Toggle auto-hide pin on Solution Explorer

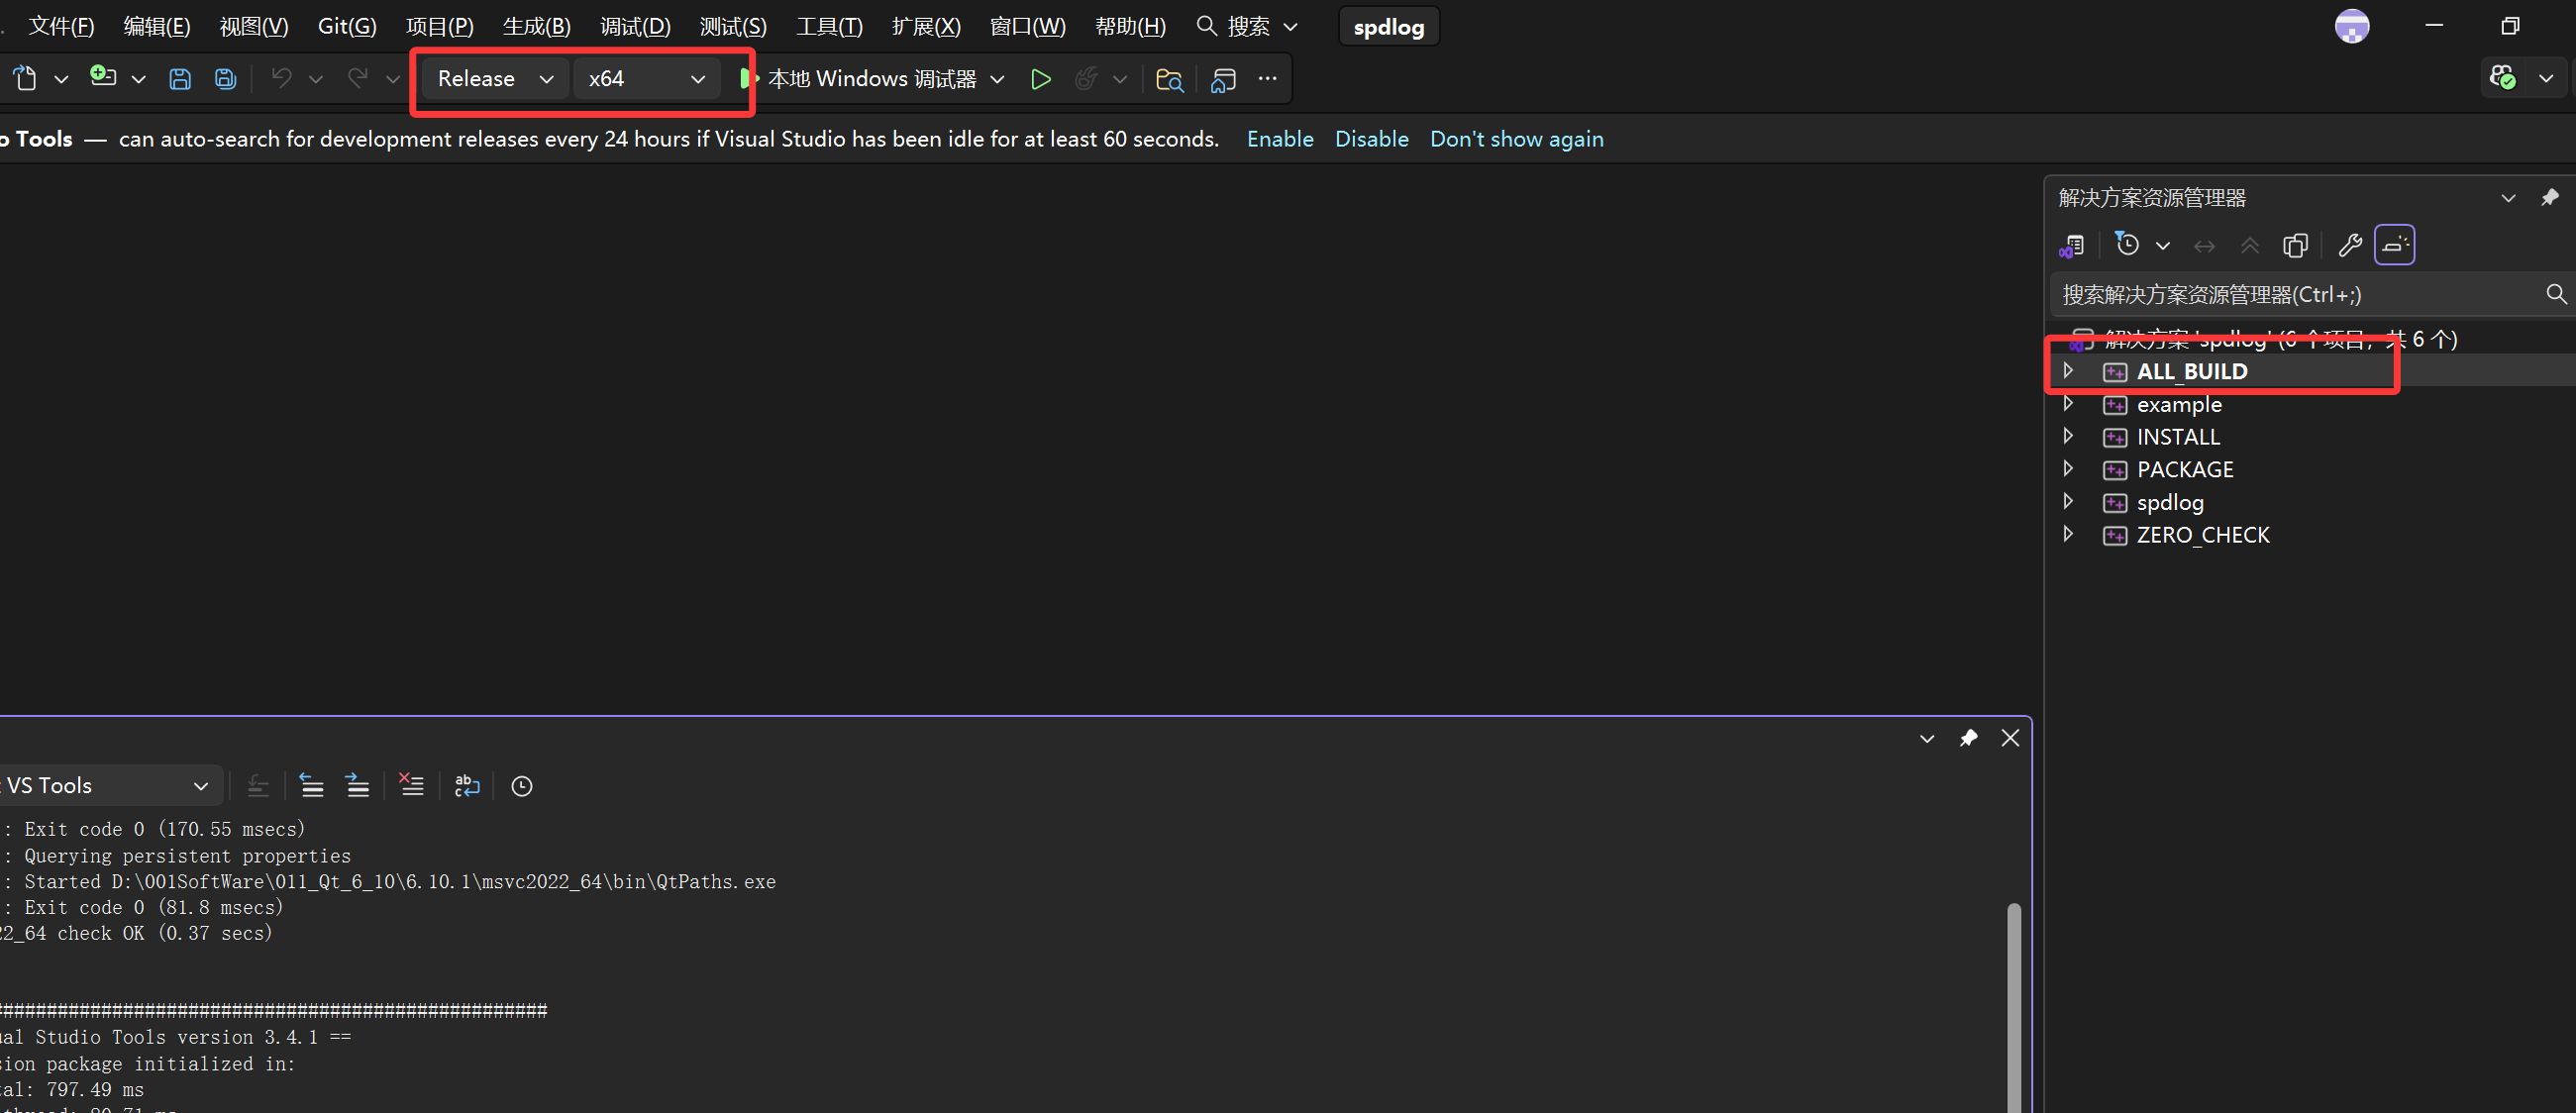2550,198
